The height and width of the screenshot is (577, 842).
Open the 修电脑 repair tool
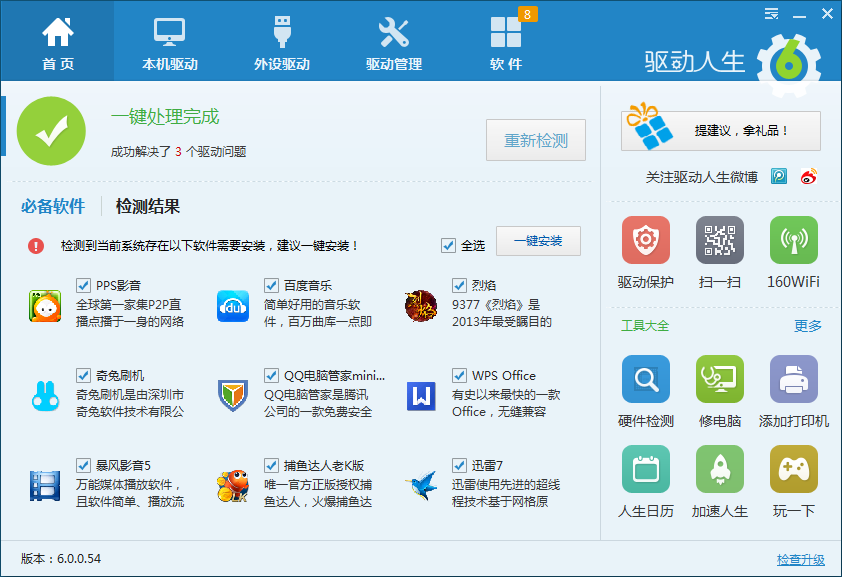(x=720, y=379)
